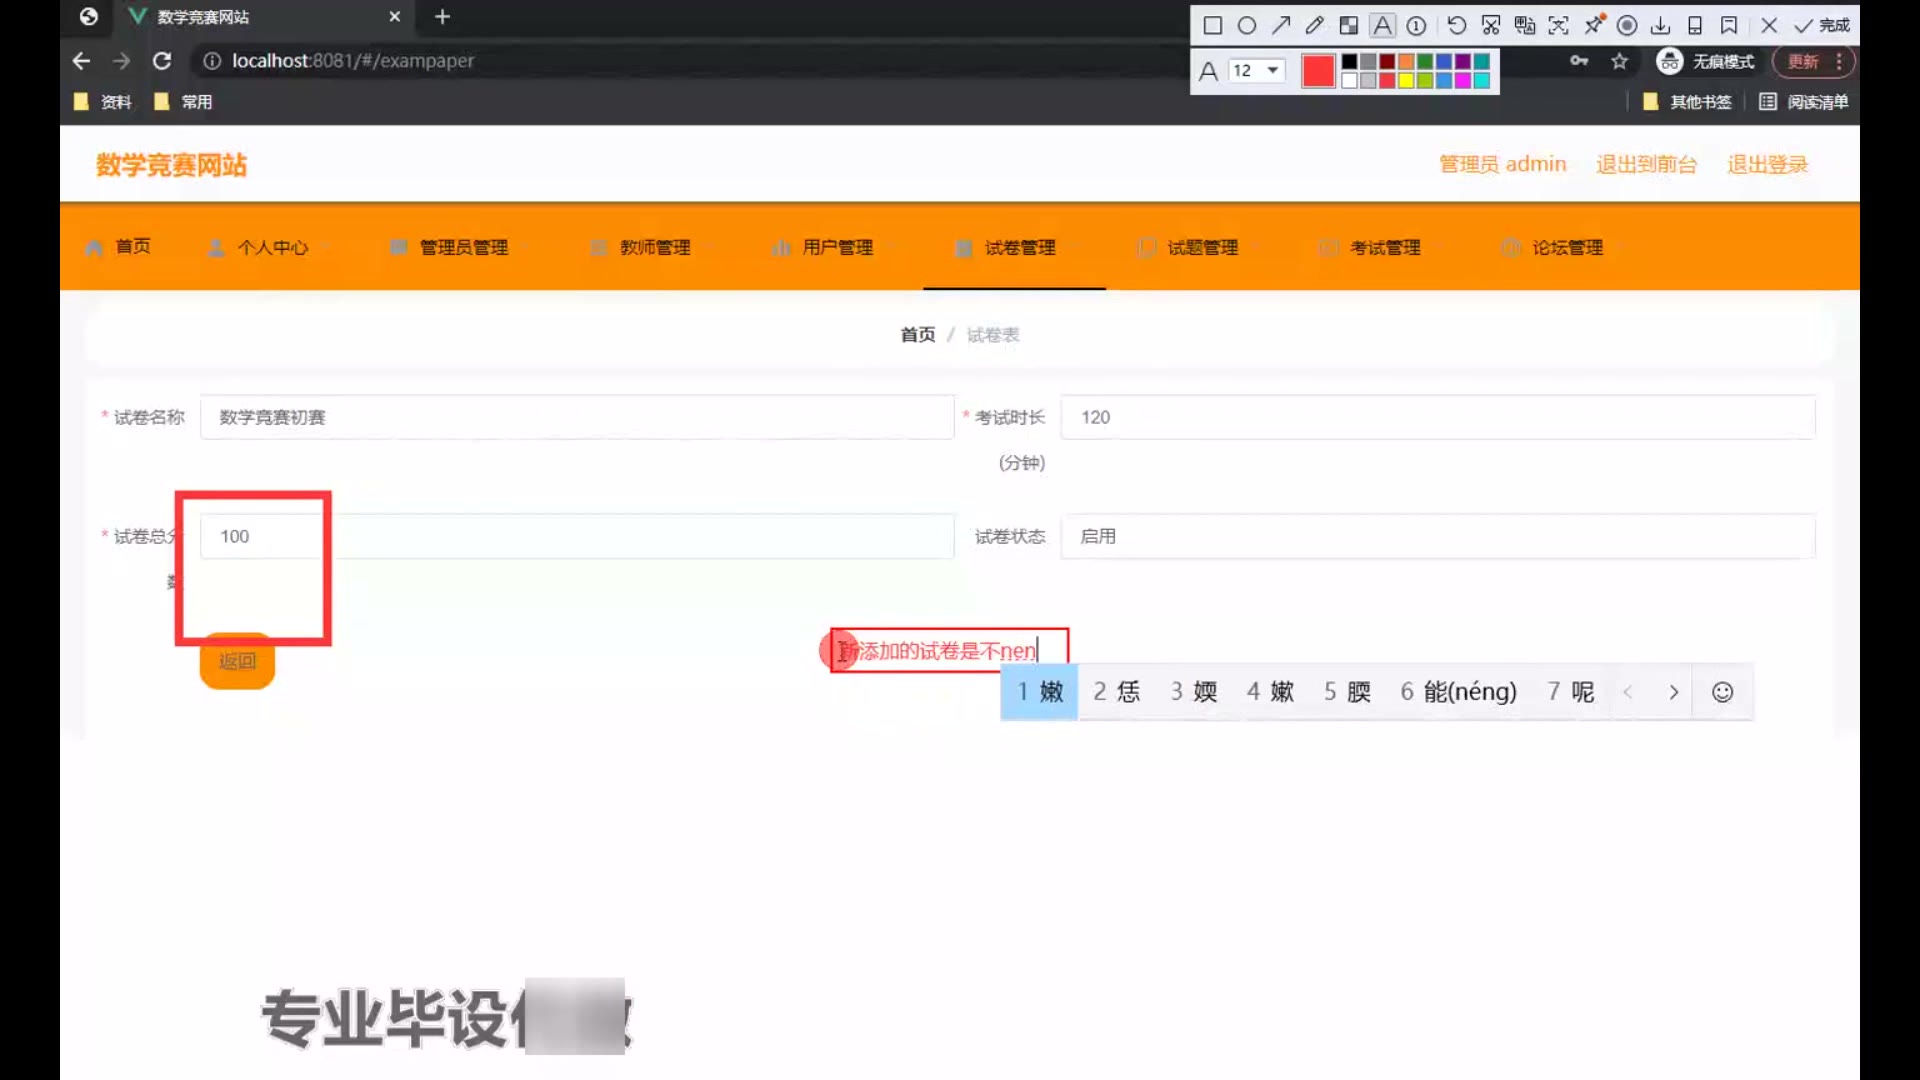
Task: Pick the pencil freehand tool
Action: click(x=1314, y=25)
